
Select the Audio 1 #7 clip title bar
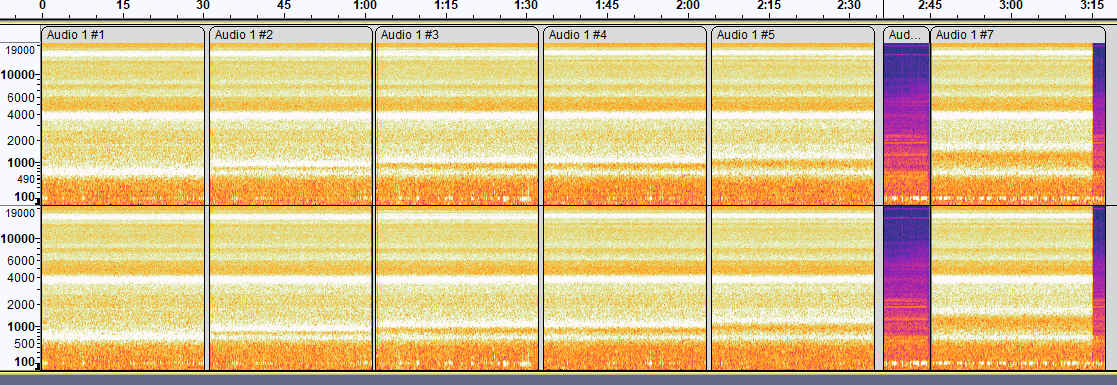(x=1018, y=34)
